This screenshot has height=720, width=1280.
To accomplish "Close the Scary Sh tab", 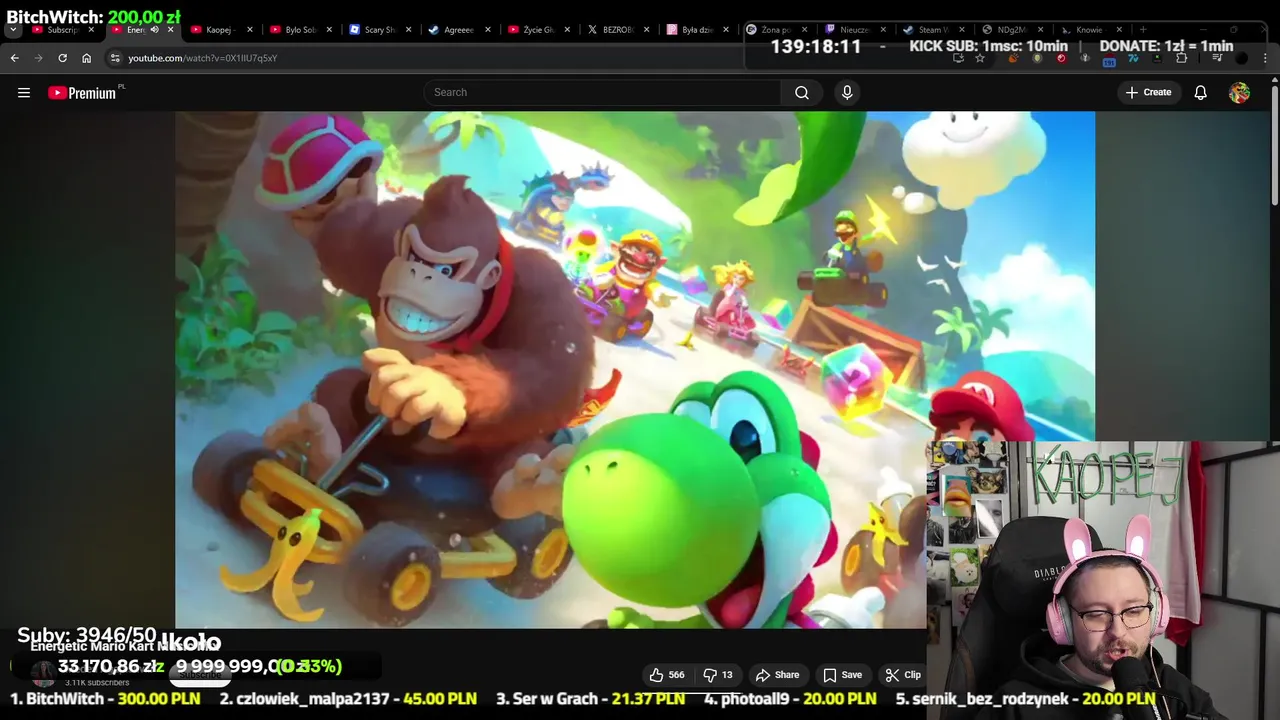I will click(407, 30).
